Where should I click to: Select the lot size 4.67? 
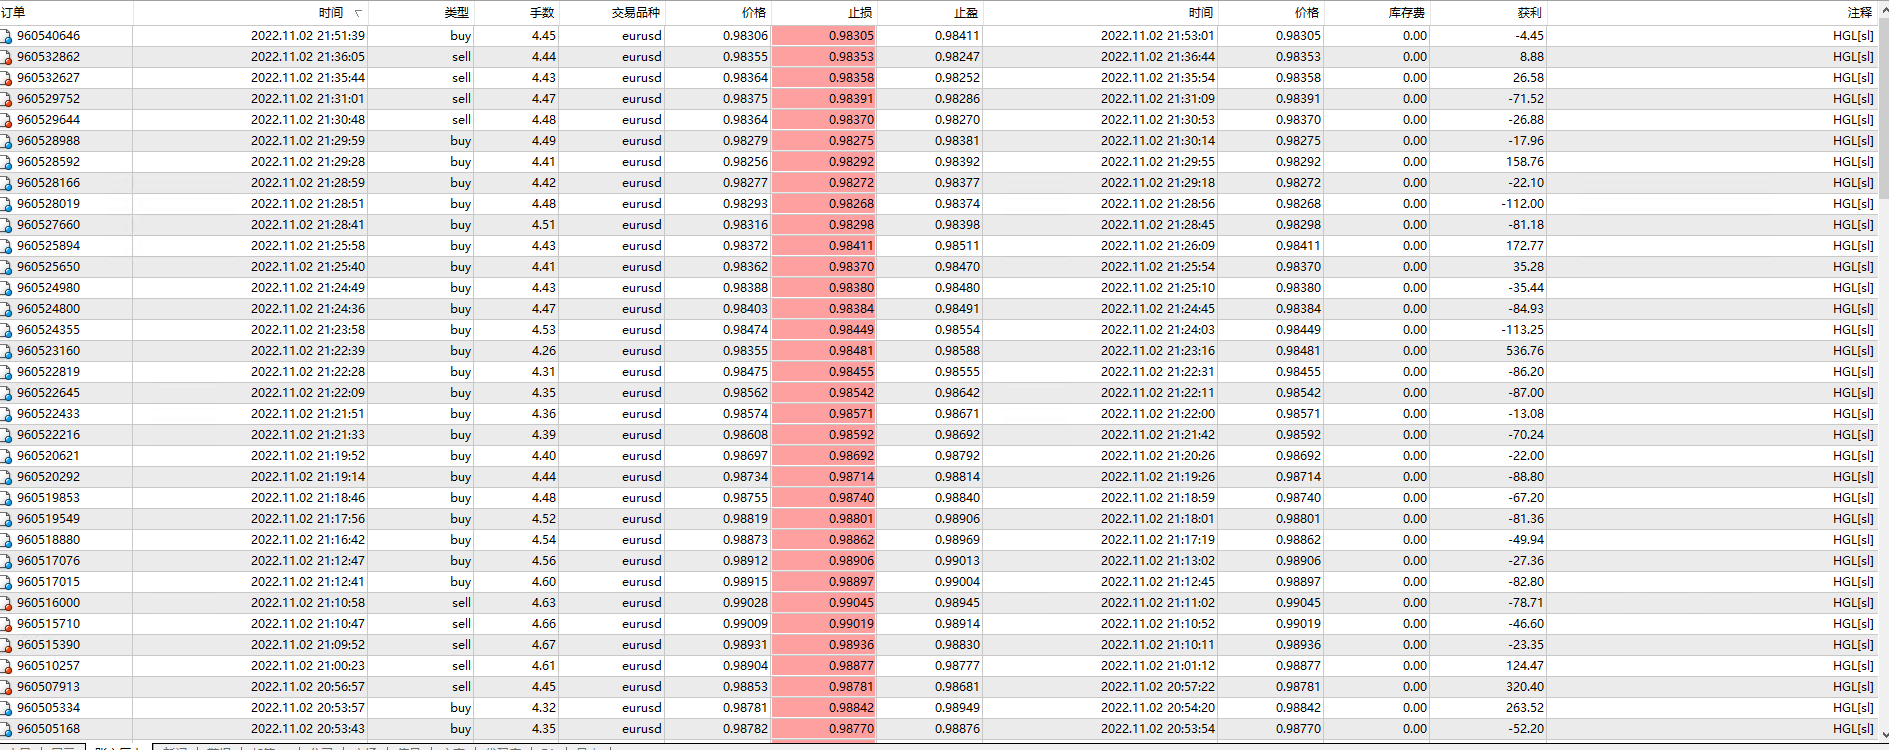[544, 645]
